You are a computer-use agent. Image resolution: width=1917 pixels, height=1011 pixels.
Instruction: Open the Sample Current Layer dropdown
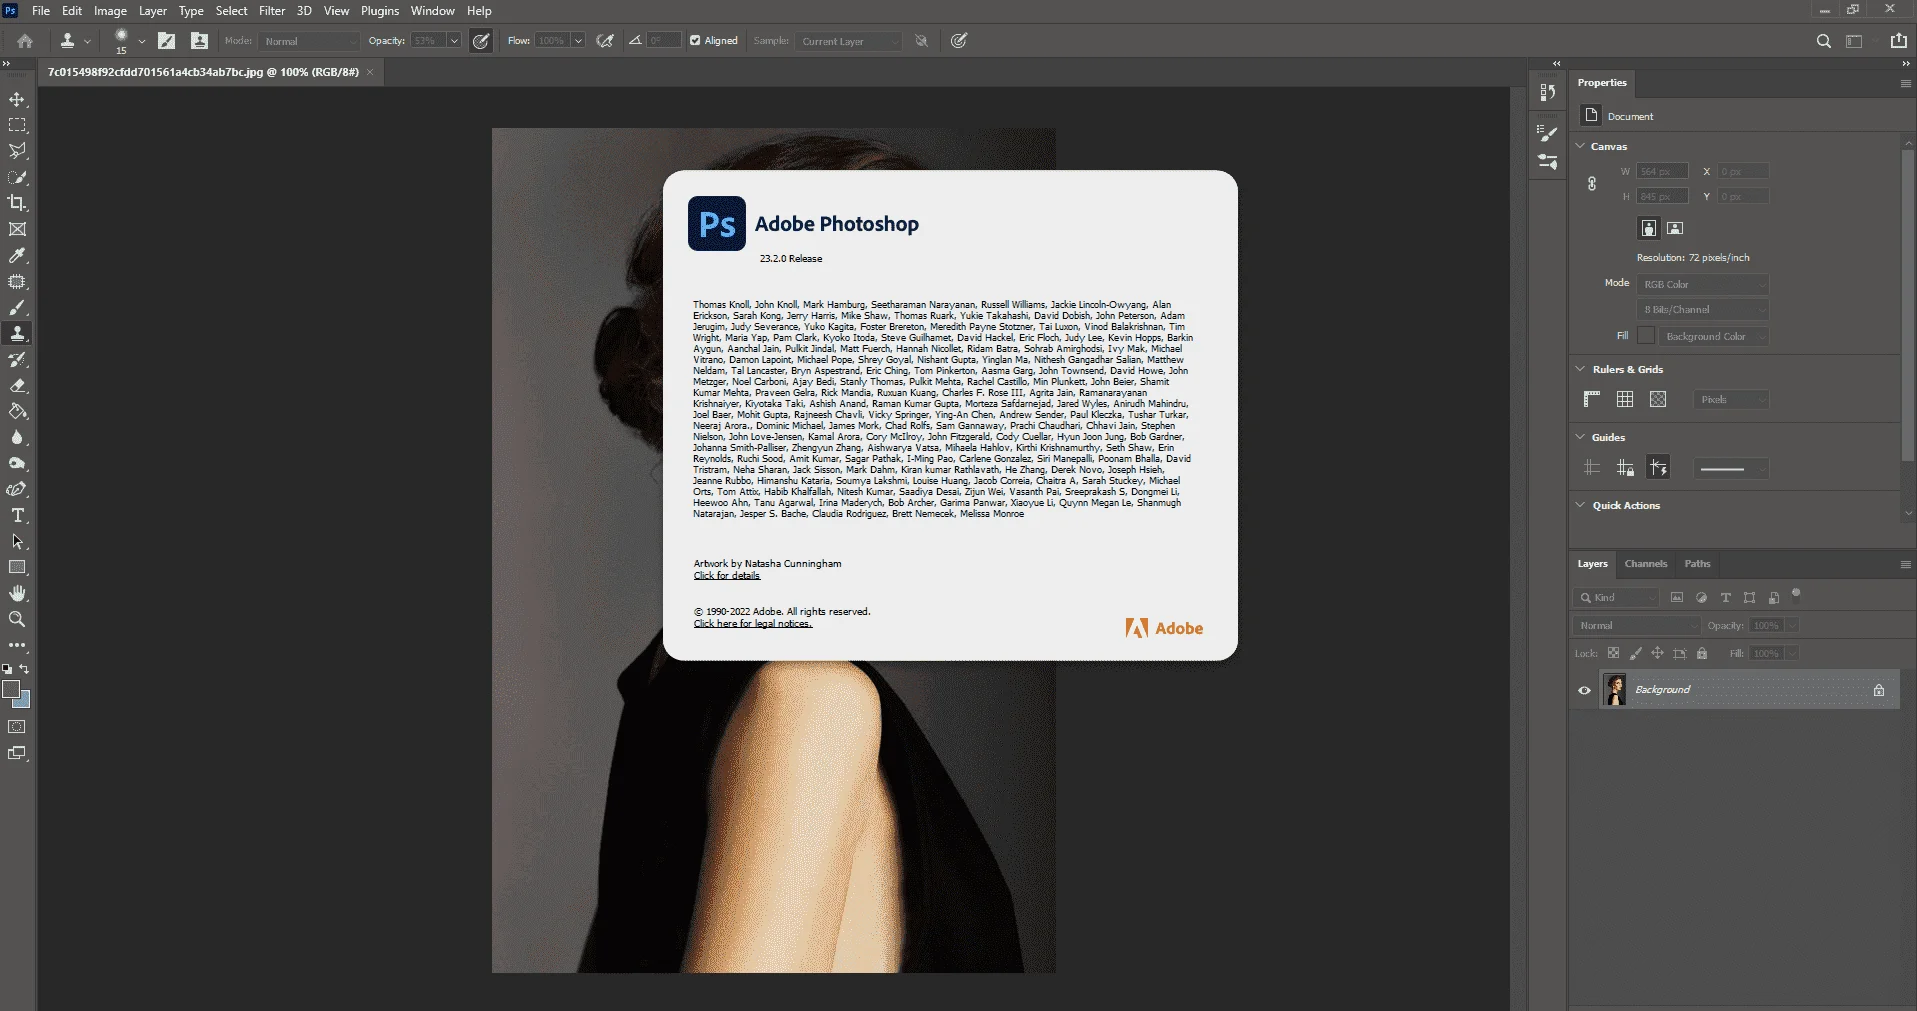click(x=849, y=41)
